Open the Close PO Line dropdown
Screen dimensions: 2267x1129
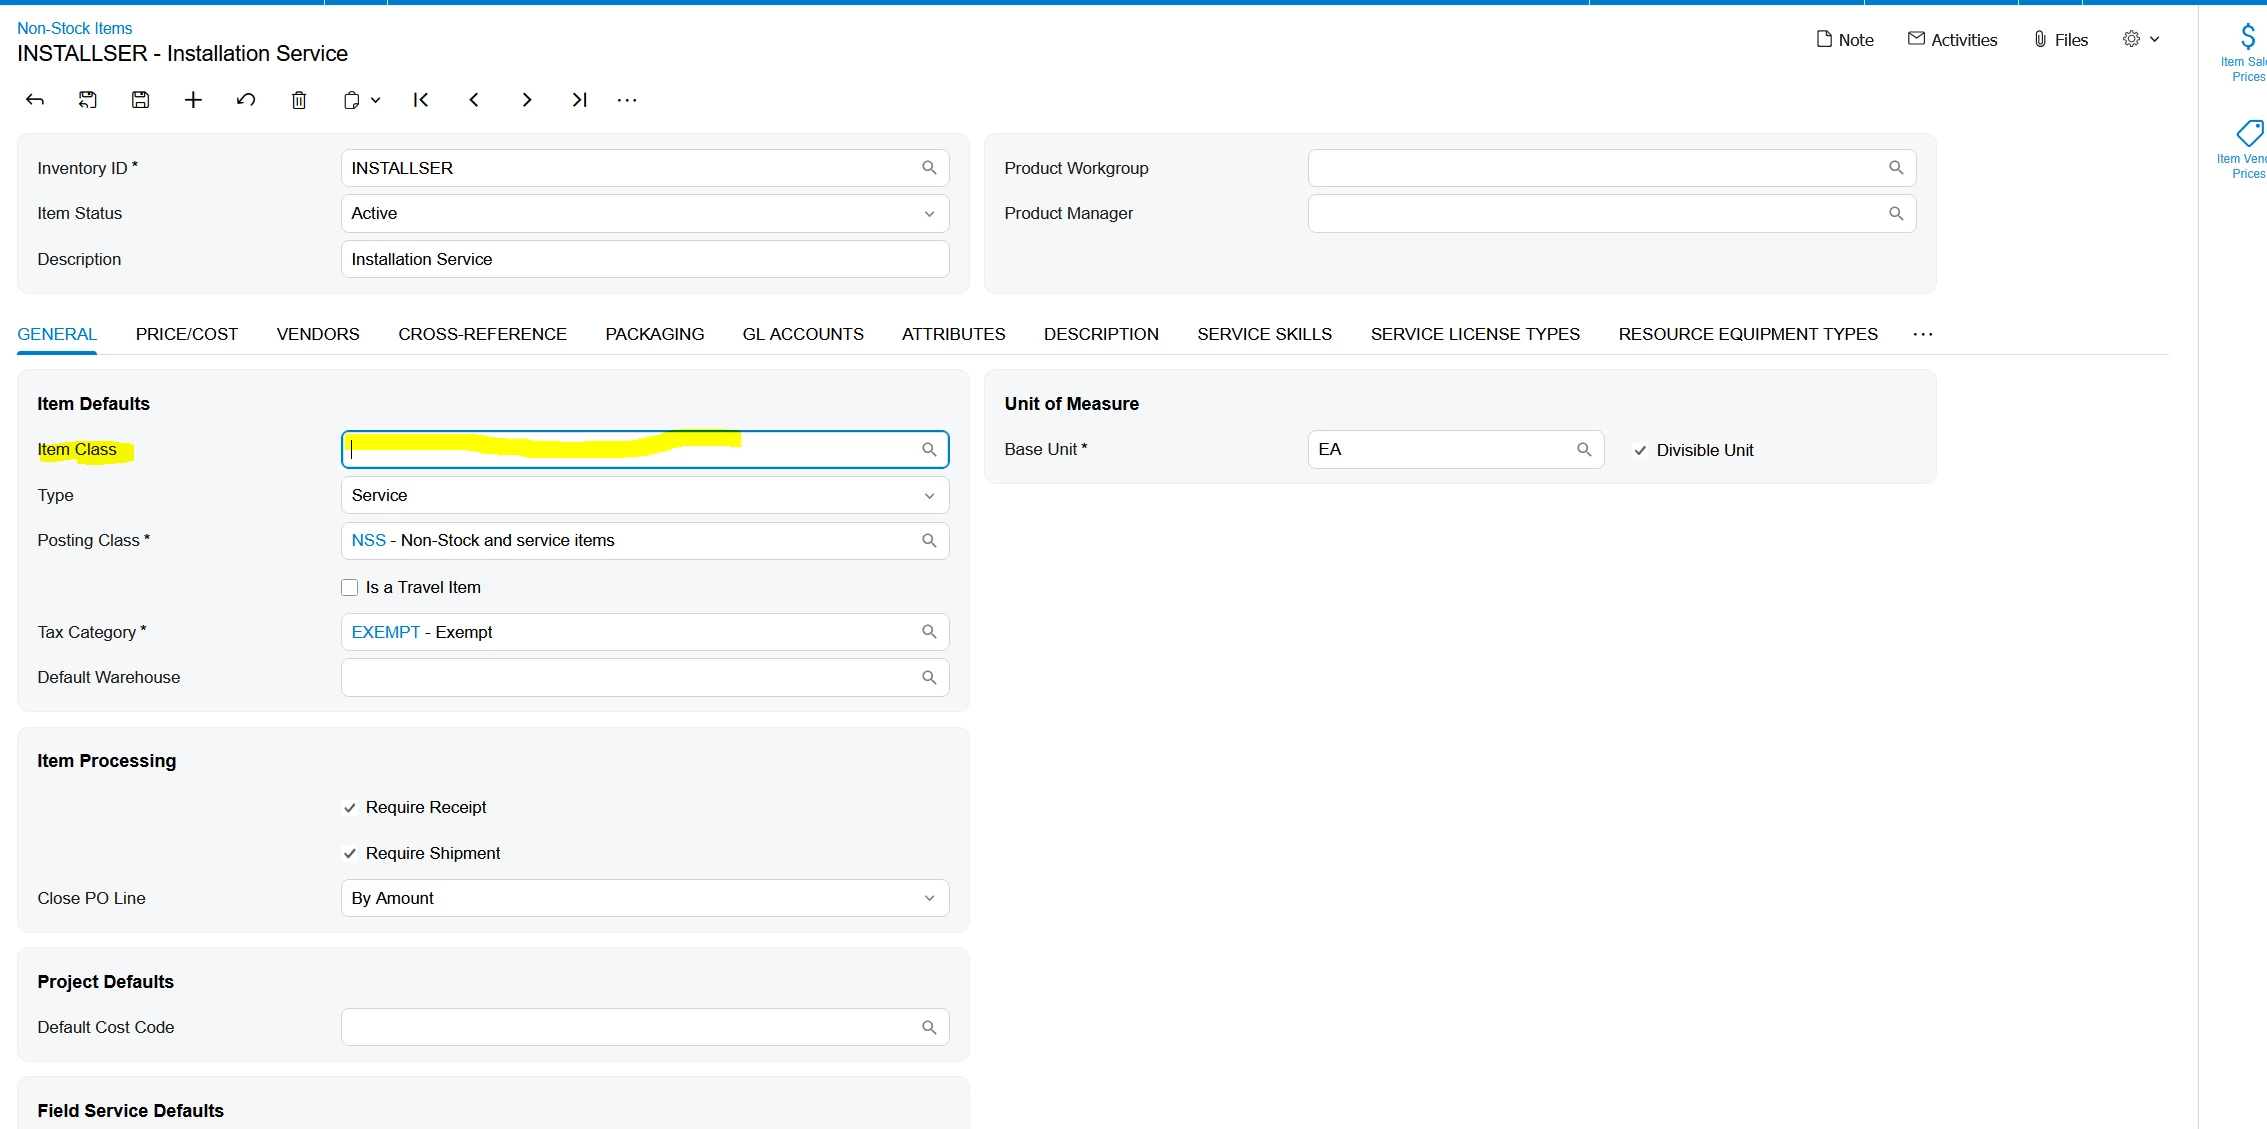pyautogui.click(x=929, y=898)
